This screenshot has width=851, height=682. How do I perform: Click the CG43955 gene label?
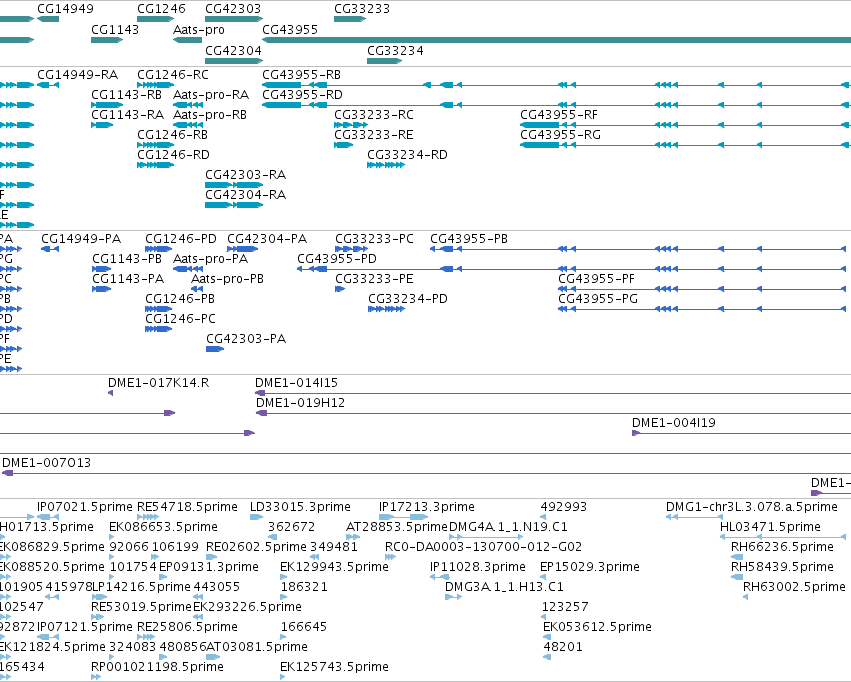pos(290,29)
